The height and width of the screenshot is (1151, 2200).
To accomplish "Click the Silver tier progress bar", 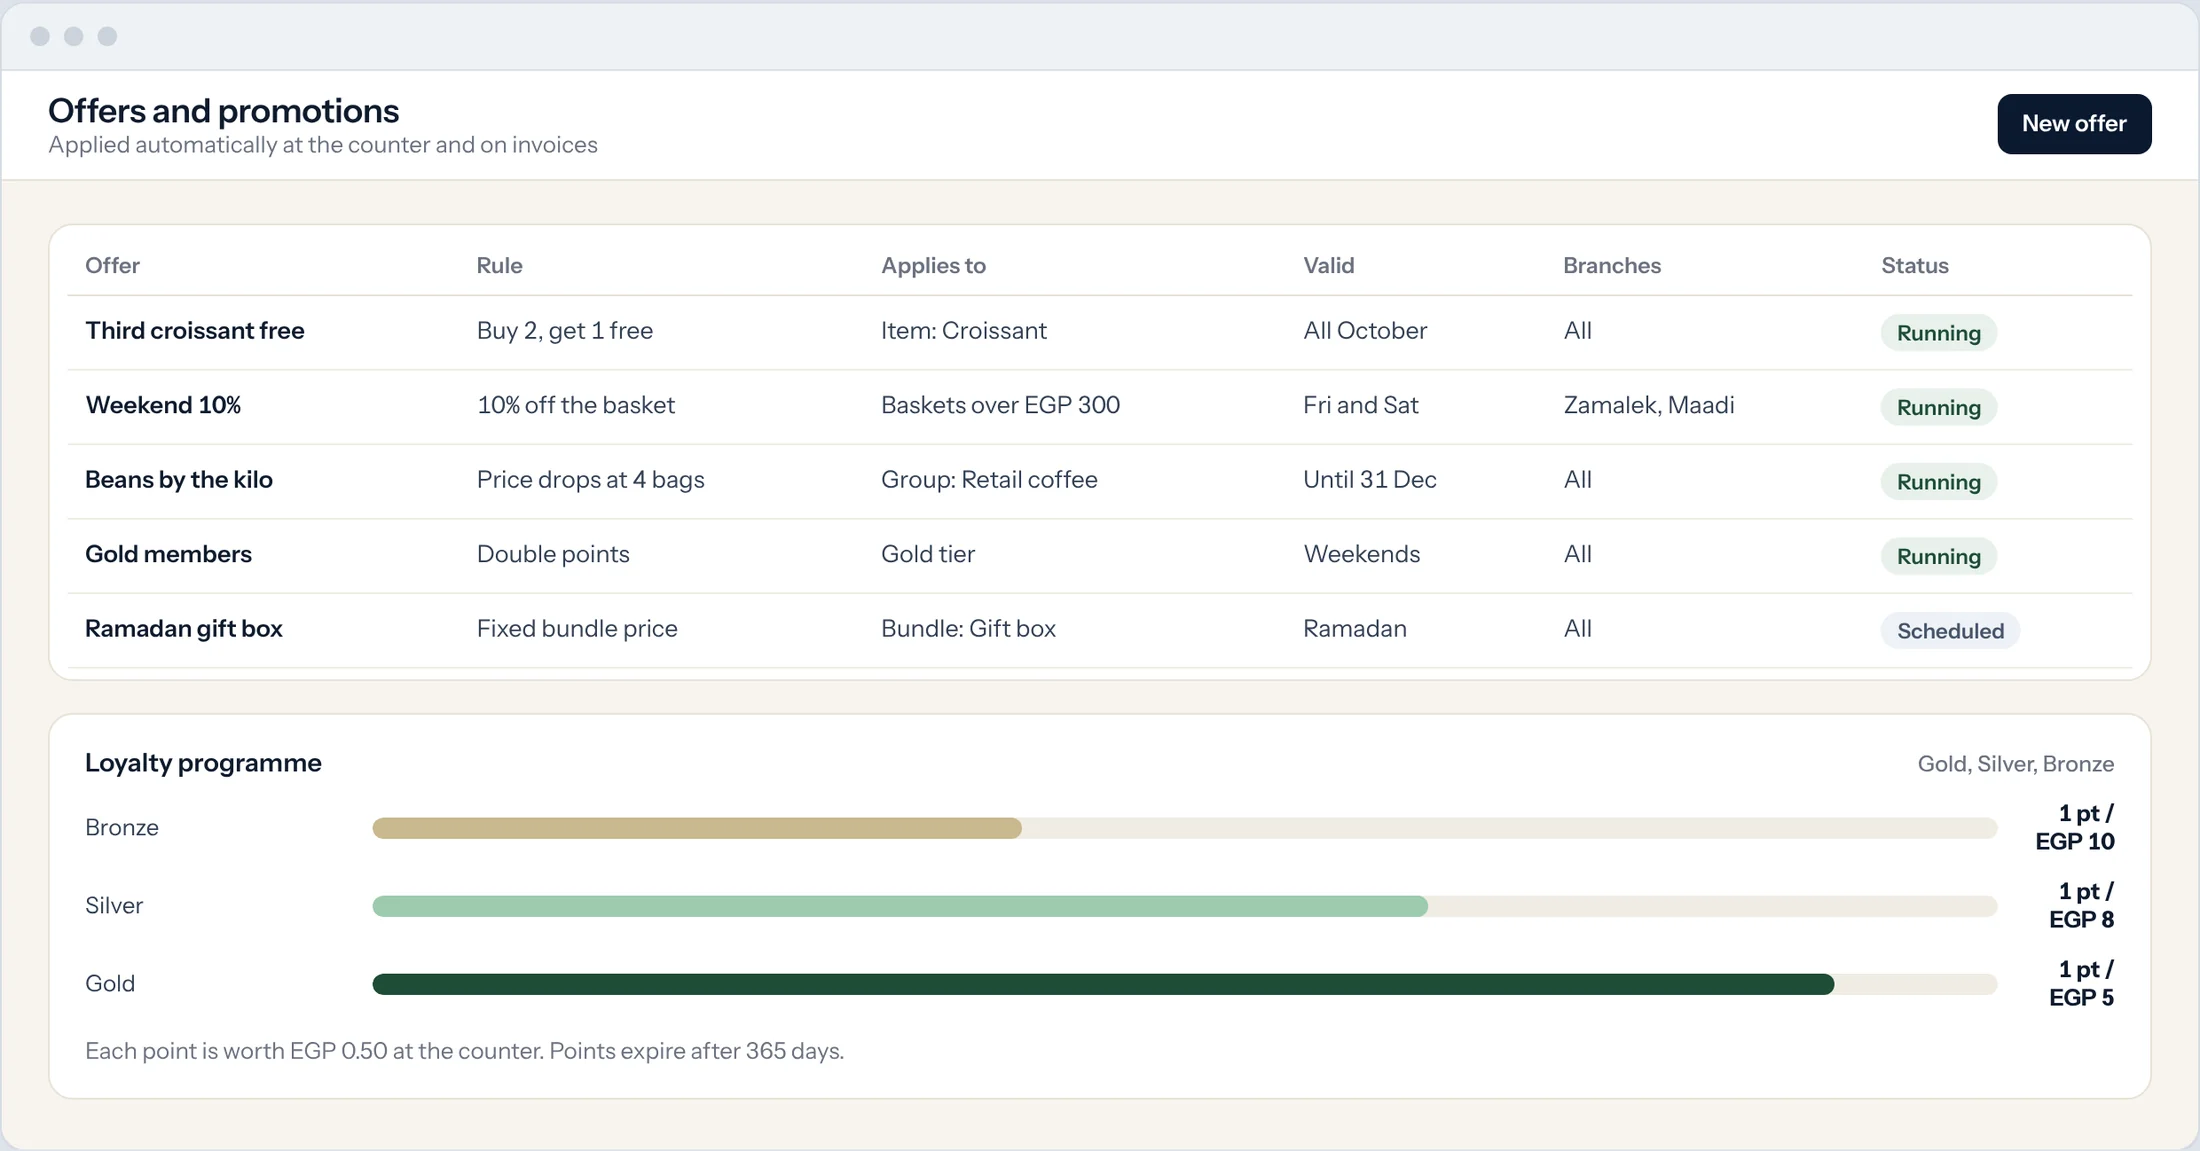I will pyautogui.click(x=1184, y=906).
